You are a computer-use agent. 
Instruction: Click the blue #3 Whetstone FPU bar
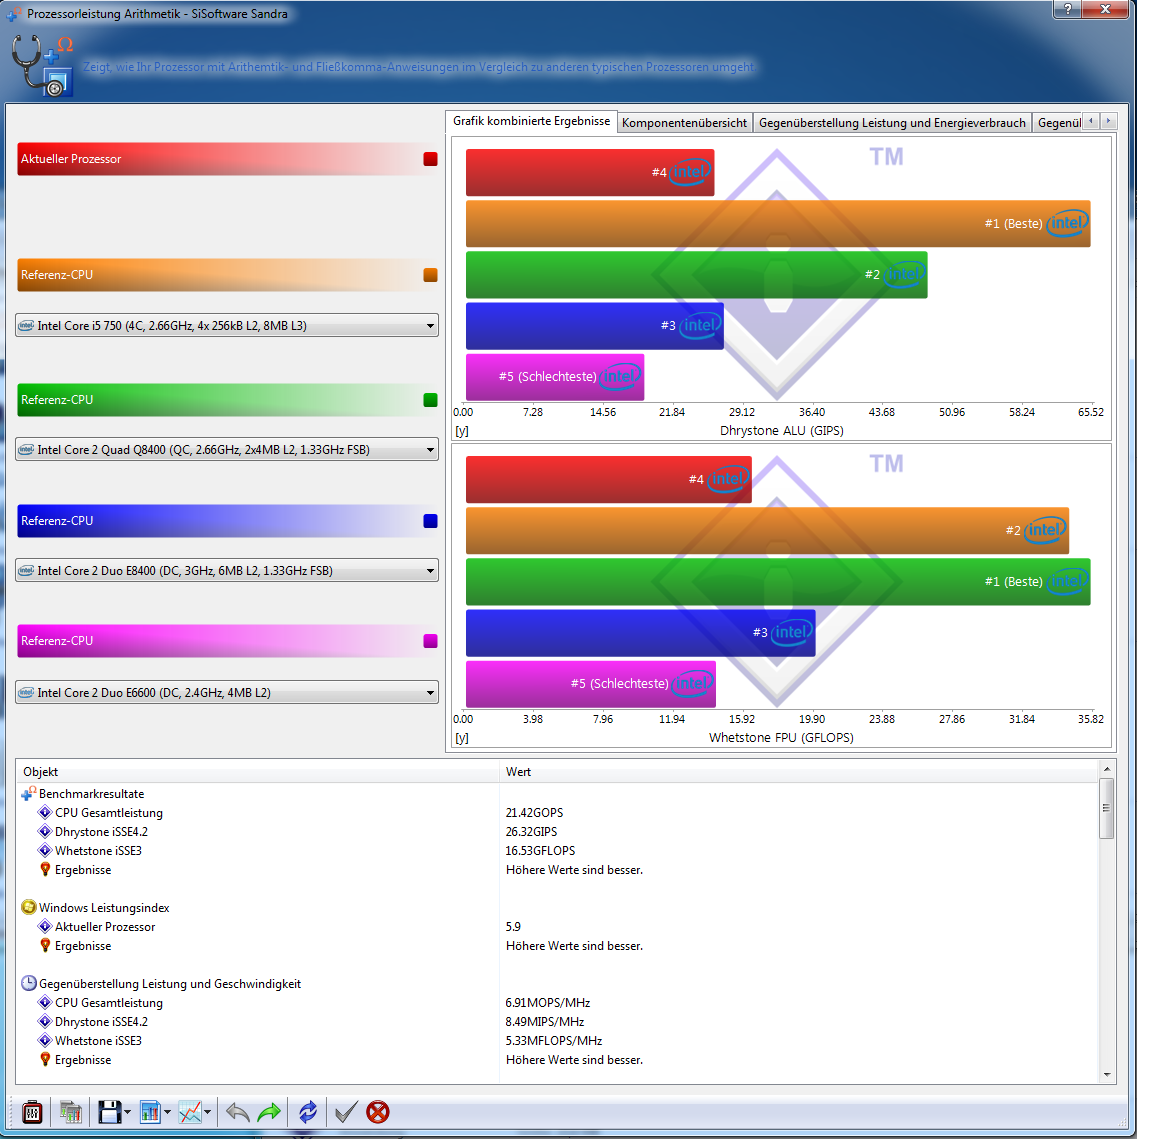click(x=641, y=633)
